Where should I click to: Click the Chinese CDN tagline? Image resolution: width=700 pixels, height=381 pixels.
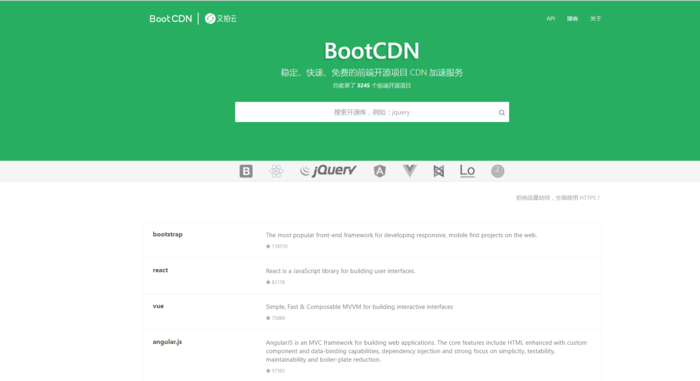point(372,72)
